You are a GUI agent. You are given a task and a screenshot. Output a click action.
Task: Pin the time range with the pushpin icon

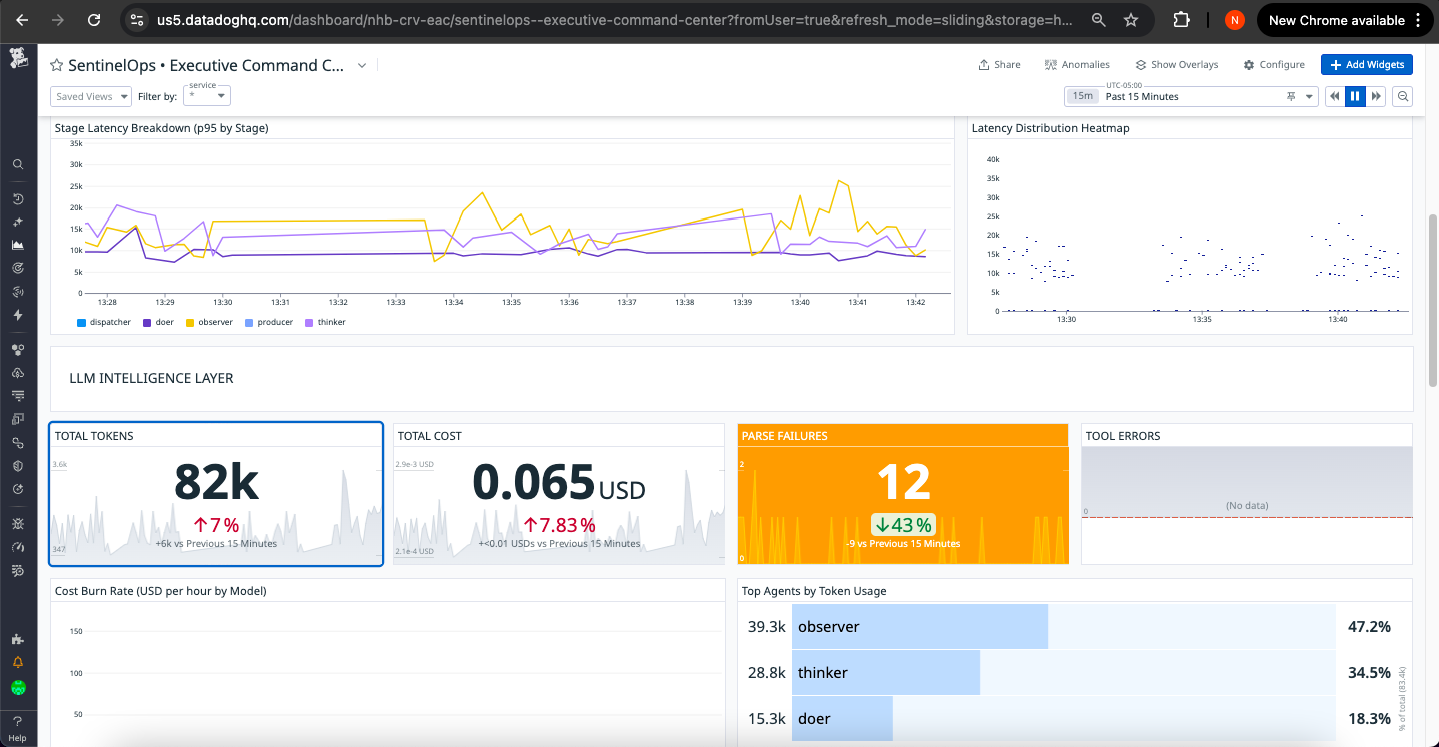(x=1291, y=96)
